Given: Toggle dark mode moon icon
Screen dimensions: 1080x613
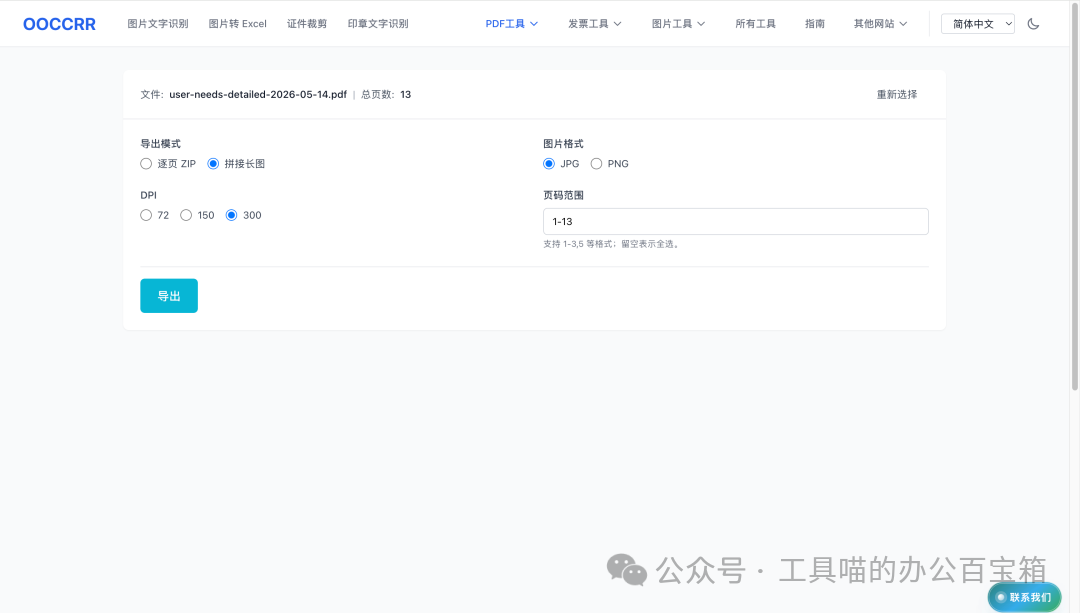Looking at the screenshot, I should (1033, 24).
